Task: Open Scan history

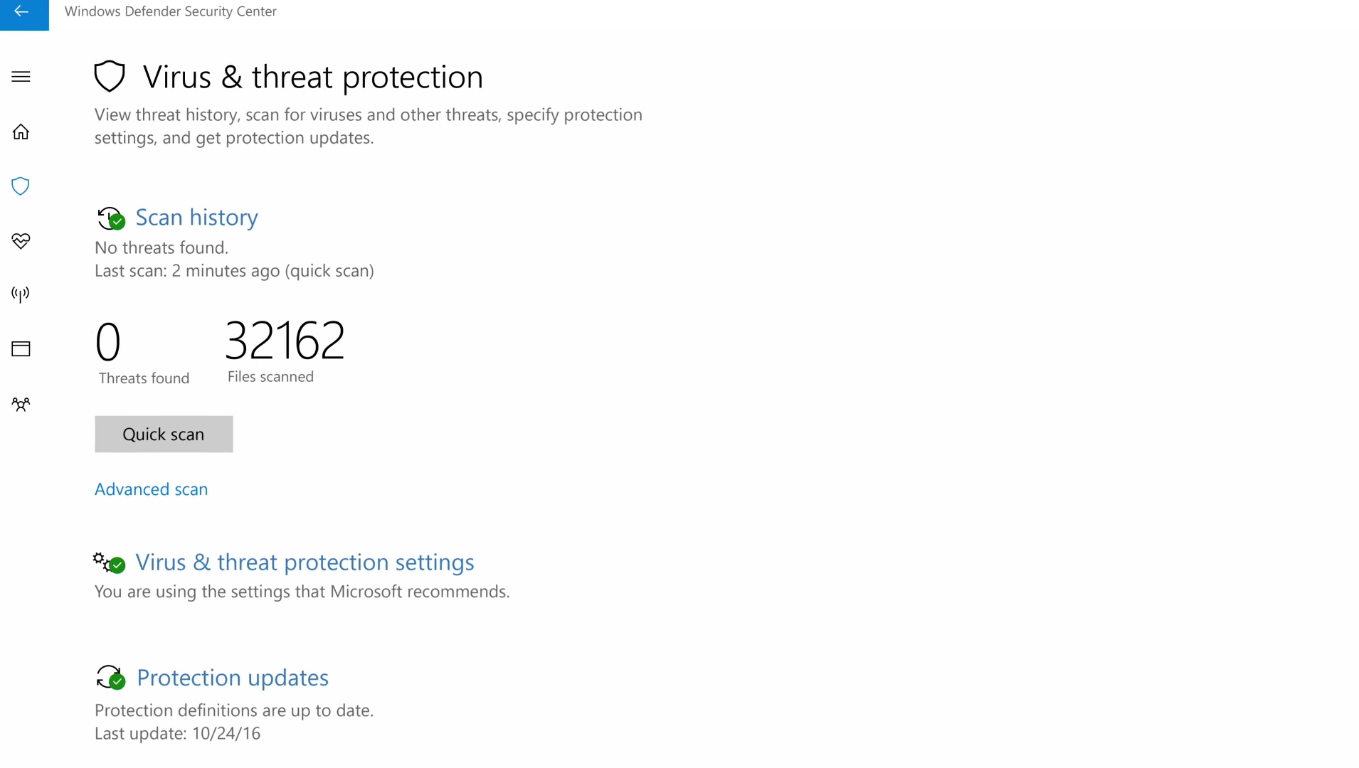Action: tap(196, 217)
